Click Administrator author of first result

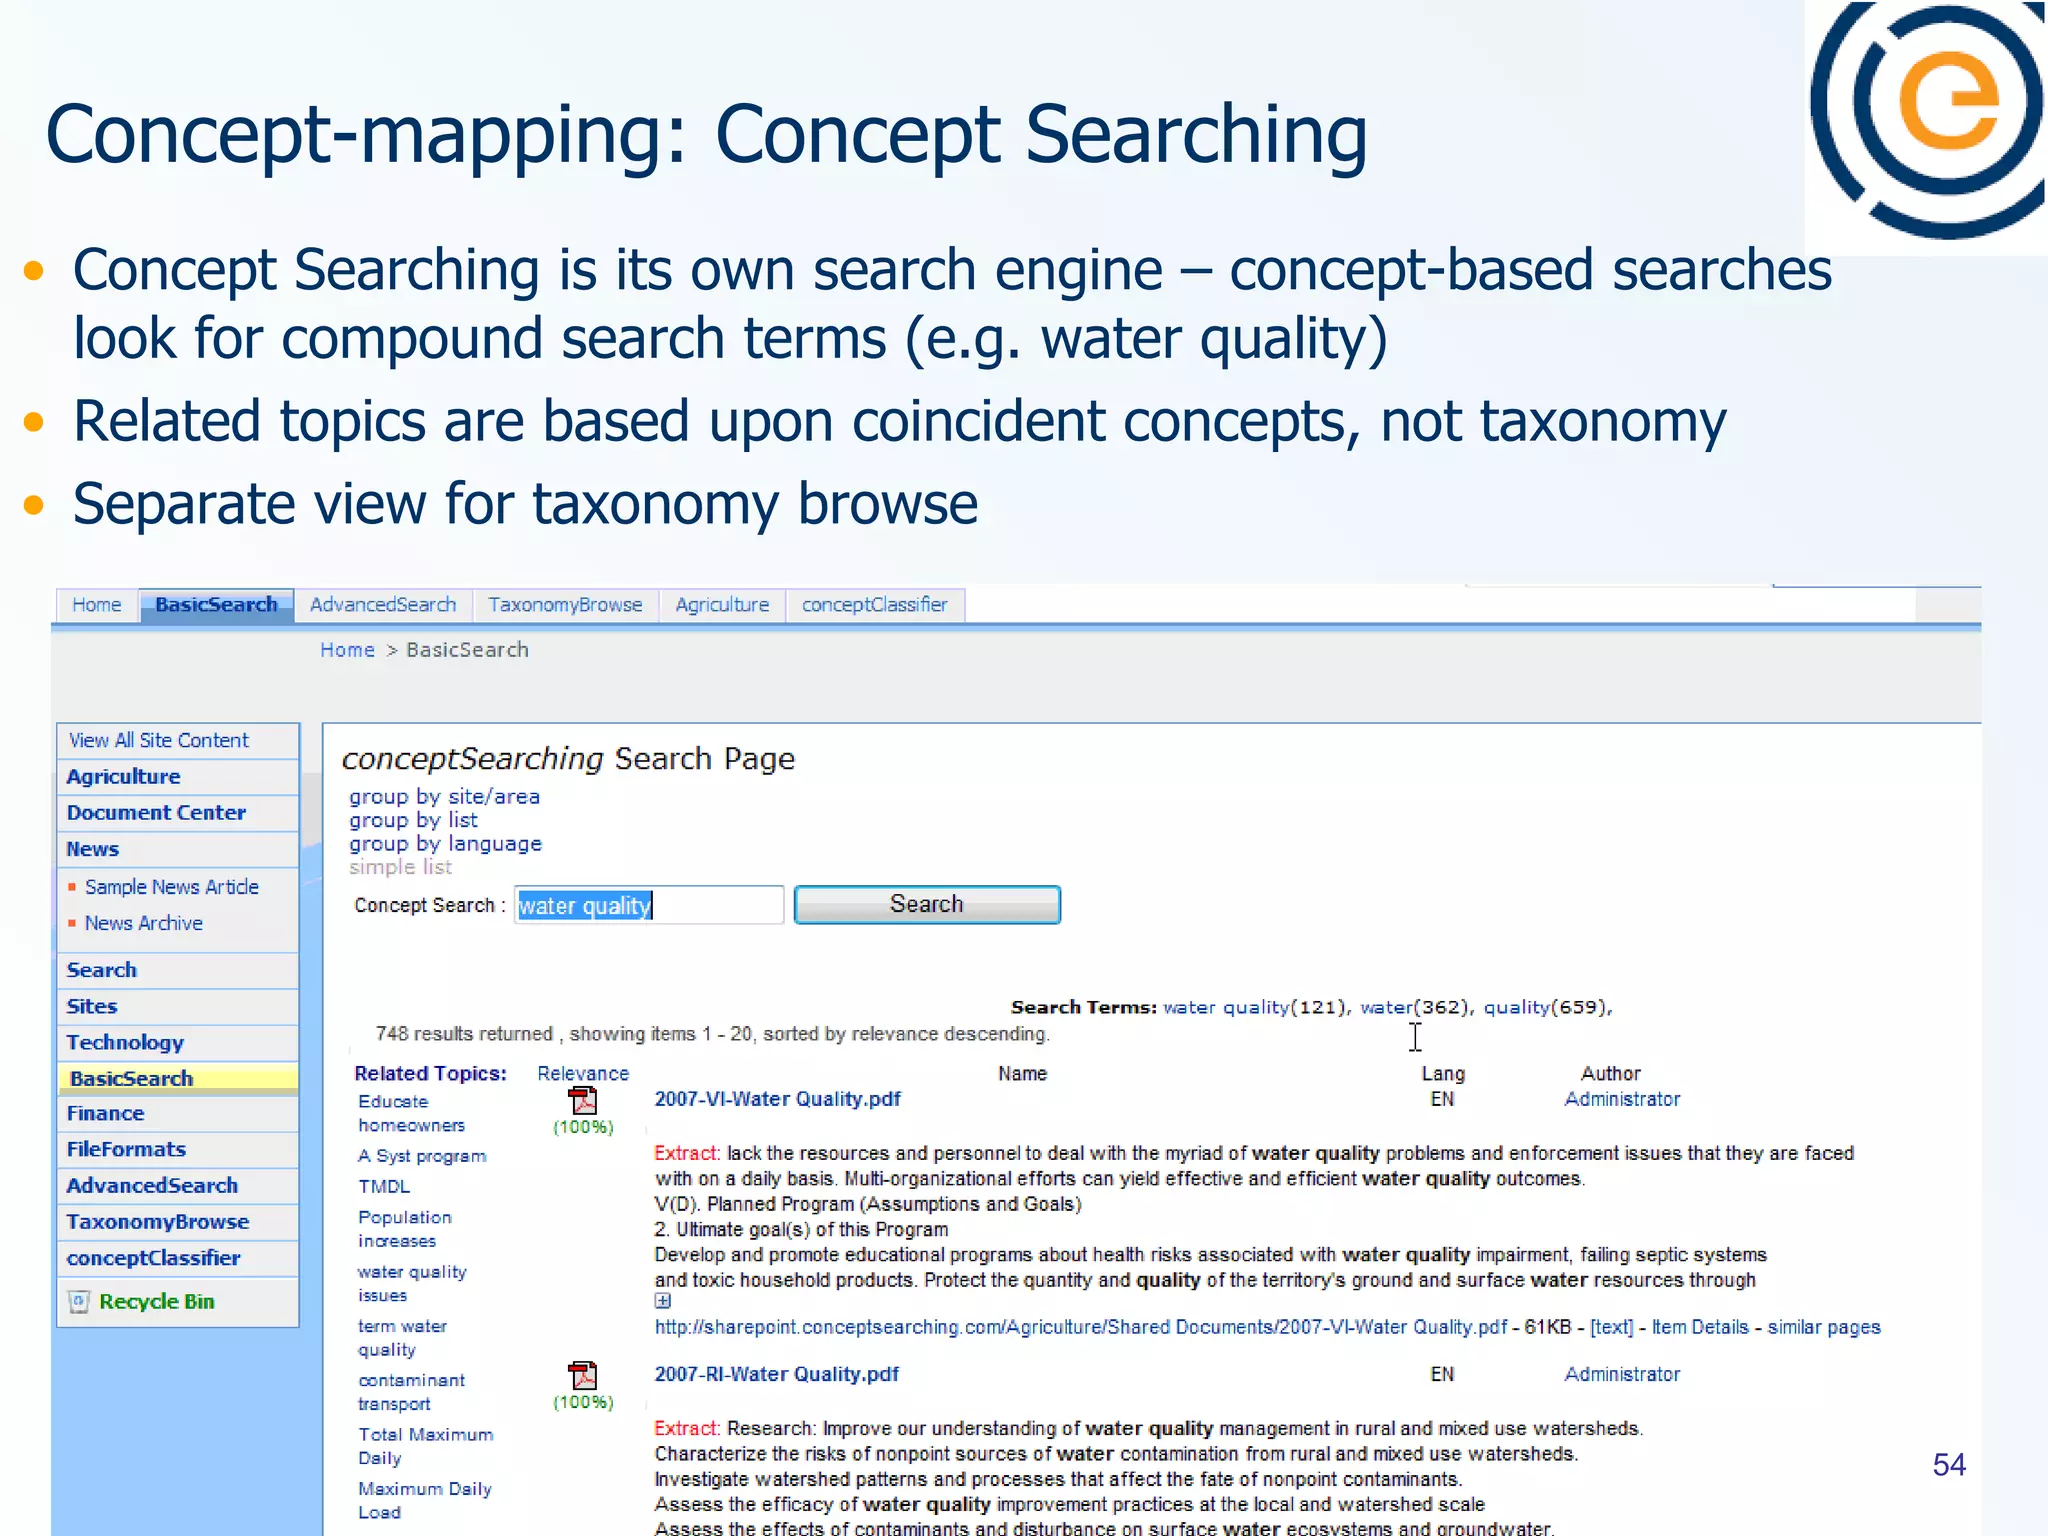[1622, 1099]
